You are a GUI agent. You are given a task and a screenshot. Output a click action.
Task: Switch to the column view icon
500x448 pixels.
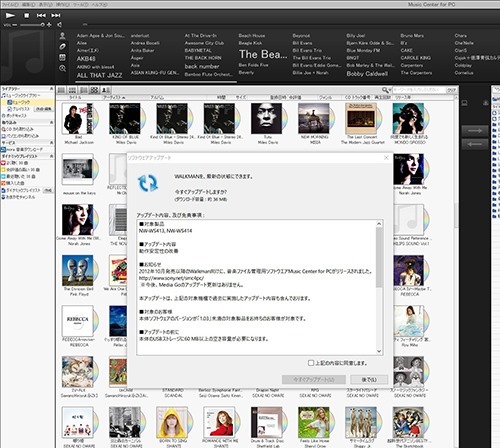pos(83,90)
